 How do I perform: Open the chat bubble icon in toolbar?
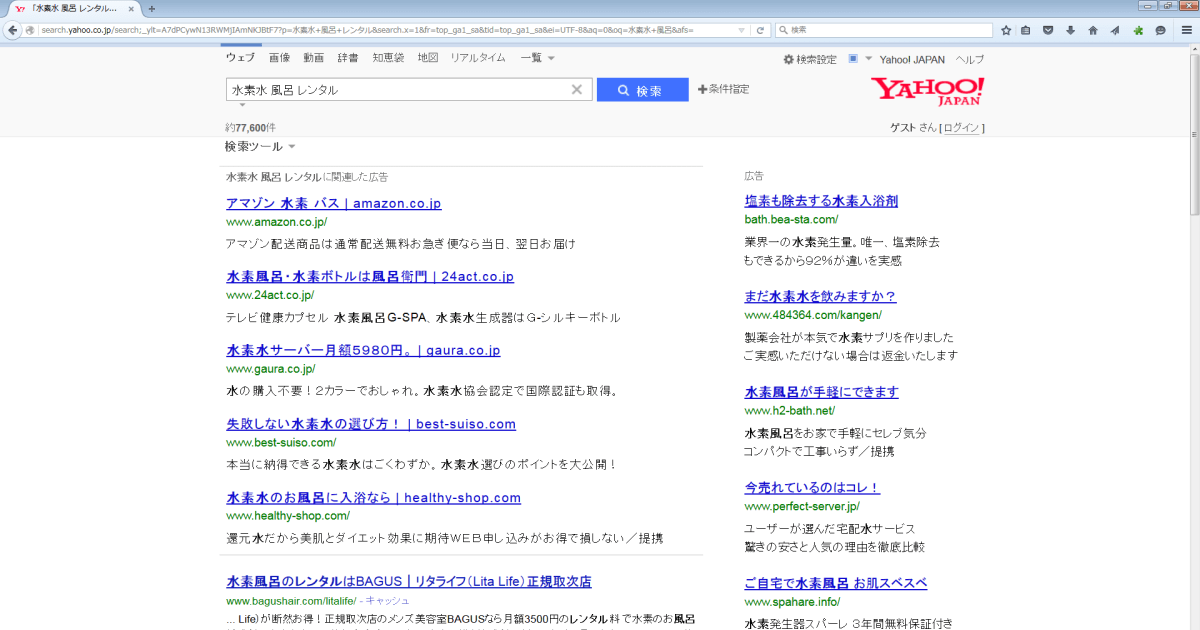point(1160,30)
